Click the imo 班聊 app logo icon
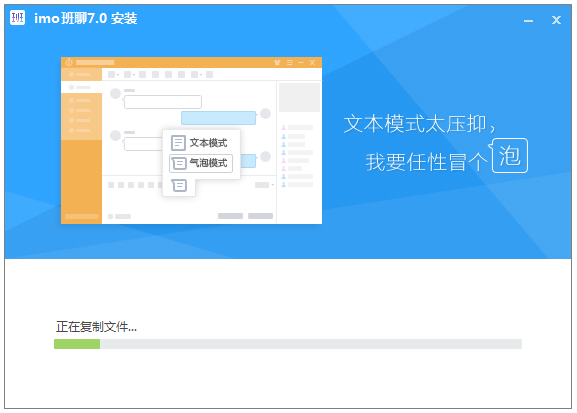 pyautogui.click(x=17, y=17)
